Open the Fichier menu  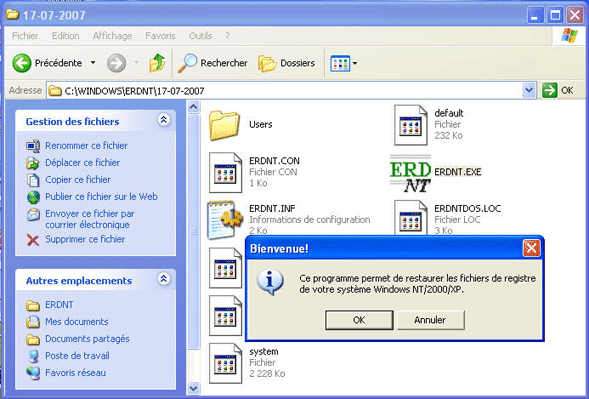tap(25, 36)
